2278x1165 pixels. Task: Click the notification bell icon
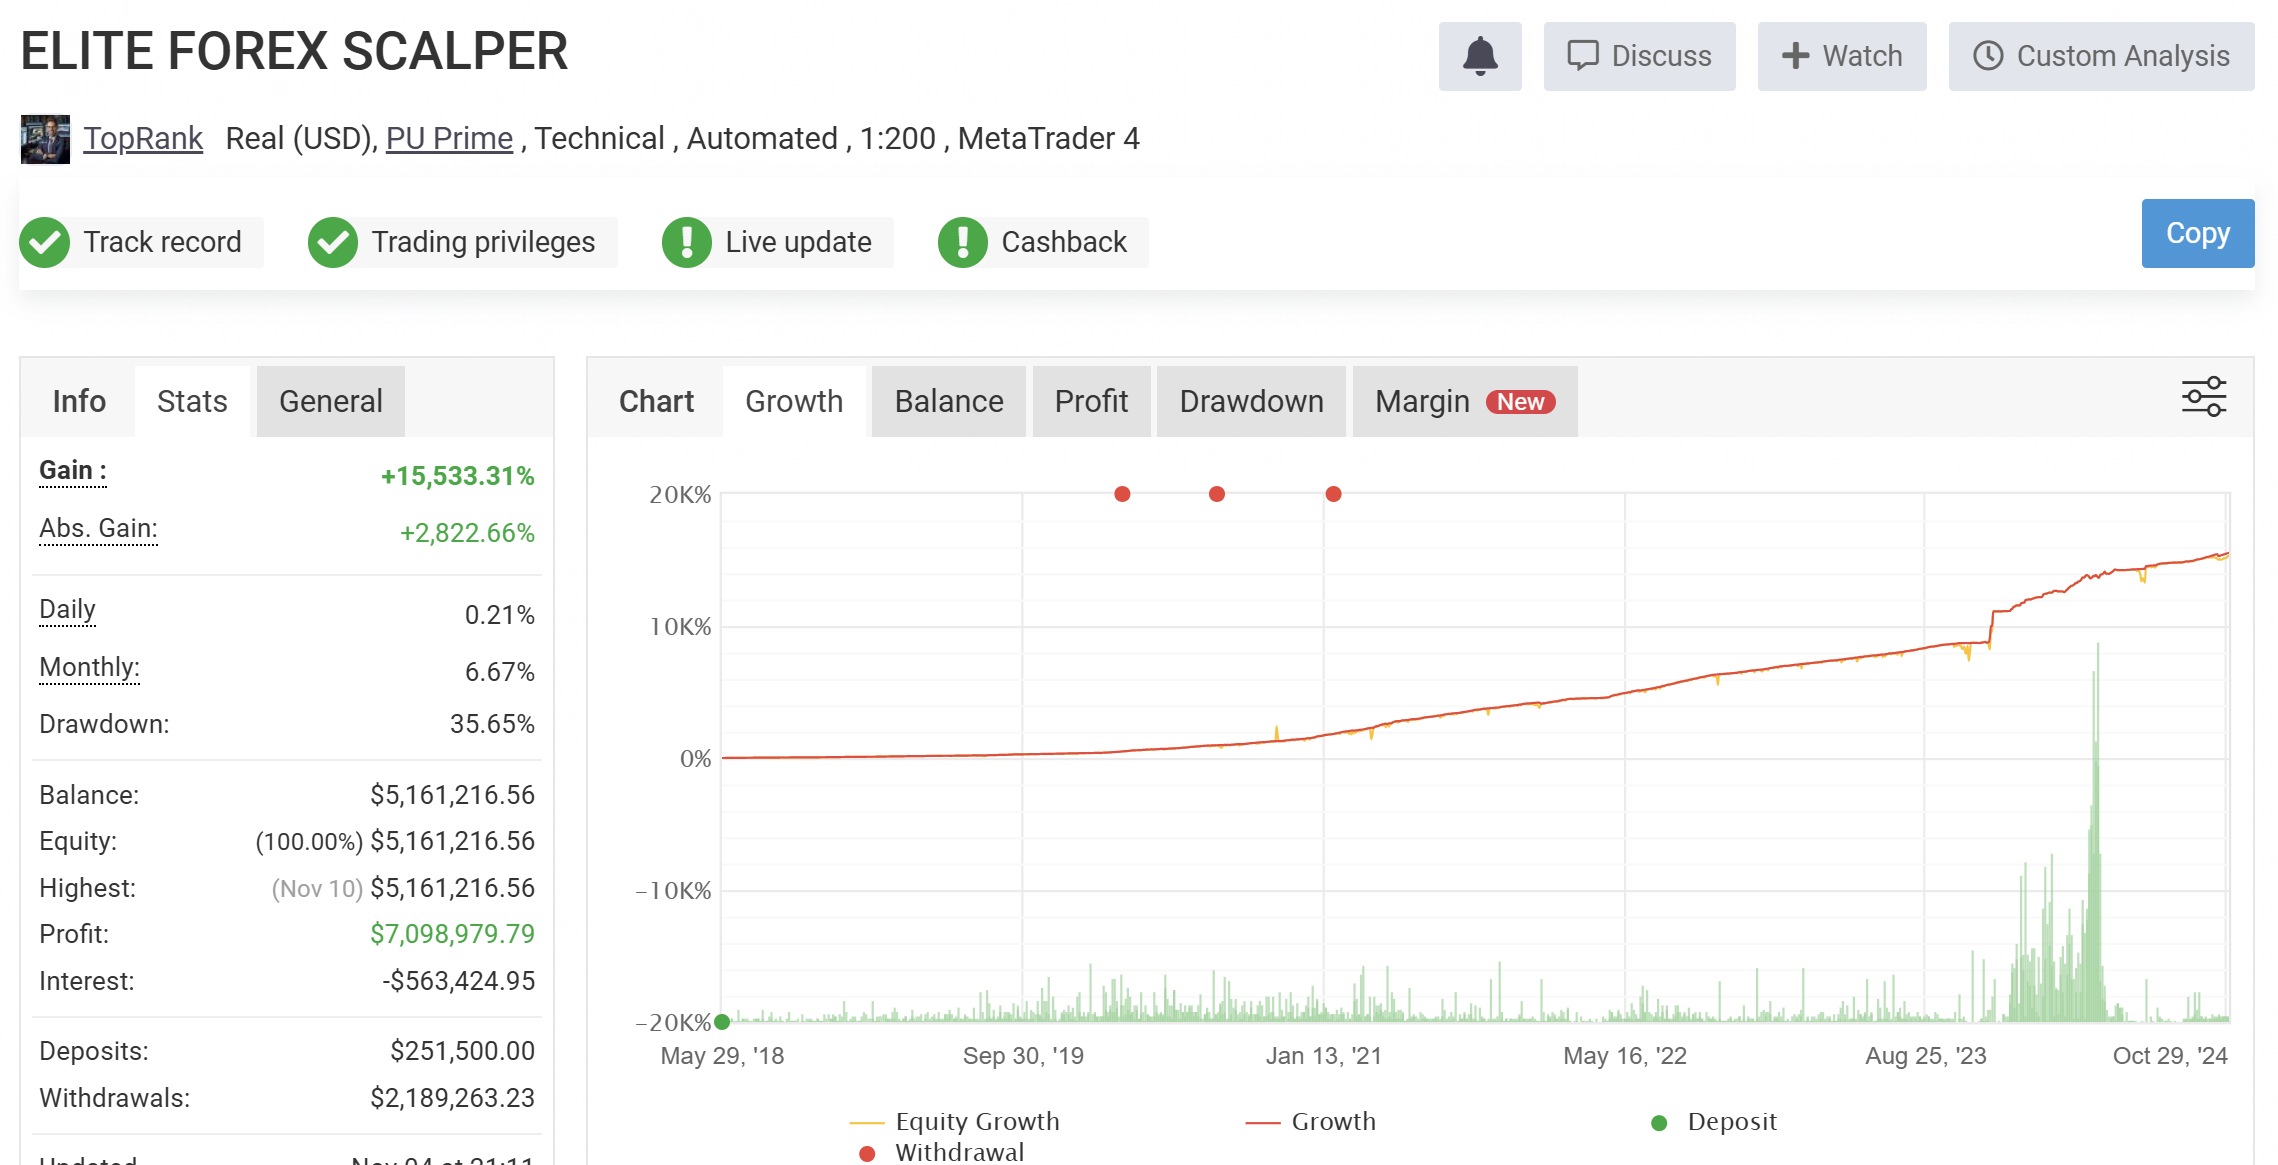[1479, 56]
